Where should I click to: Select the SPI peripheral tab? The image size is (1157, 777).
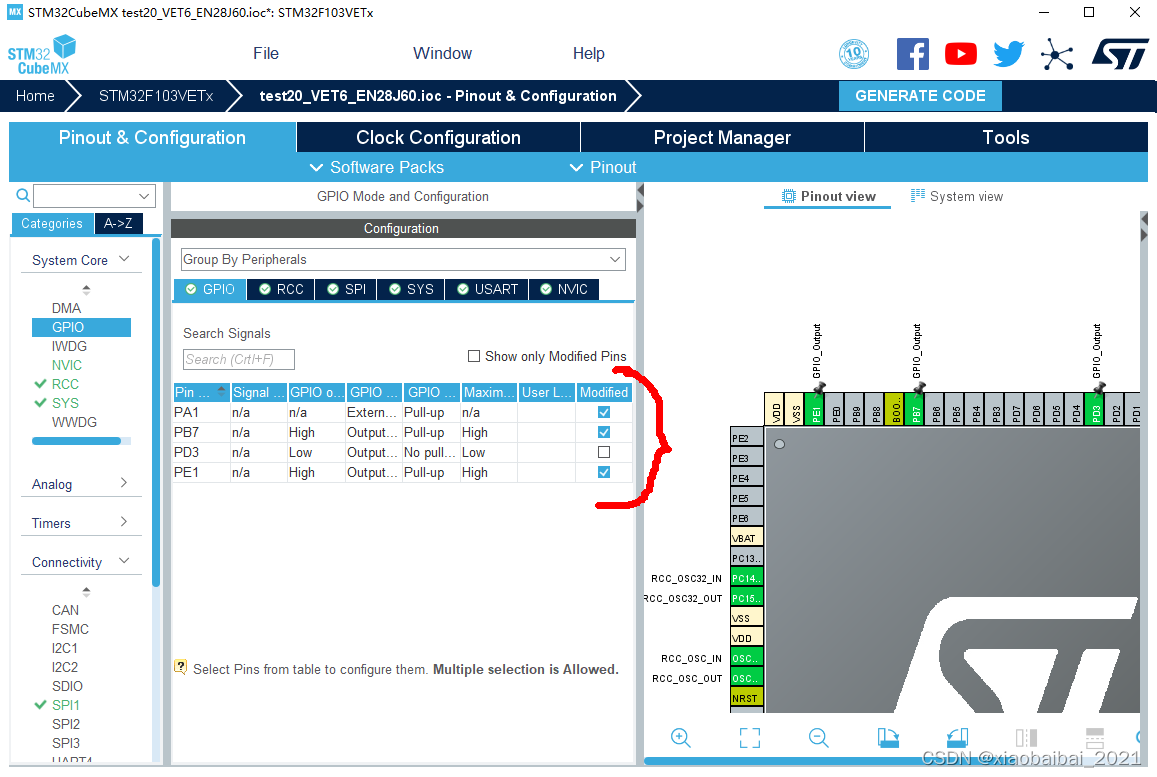pyautogui.click(x=346, y=289)
